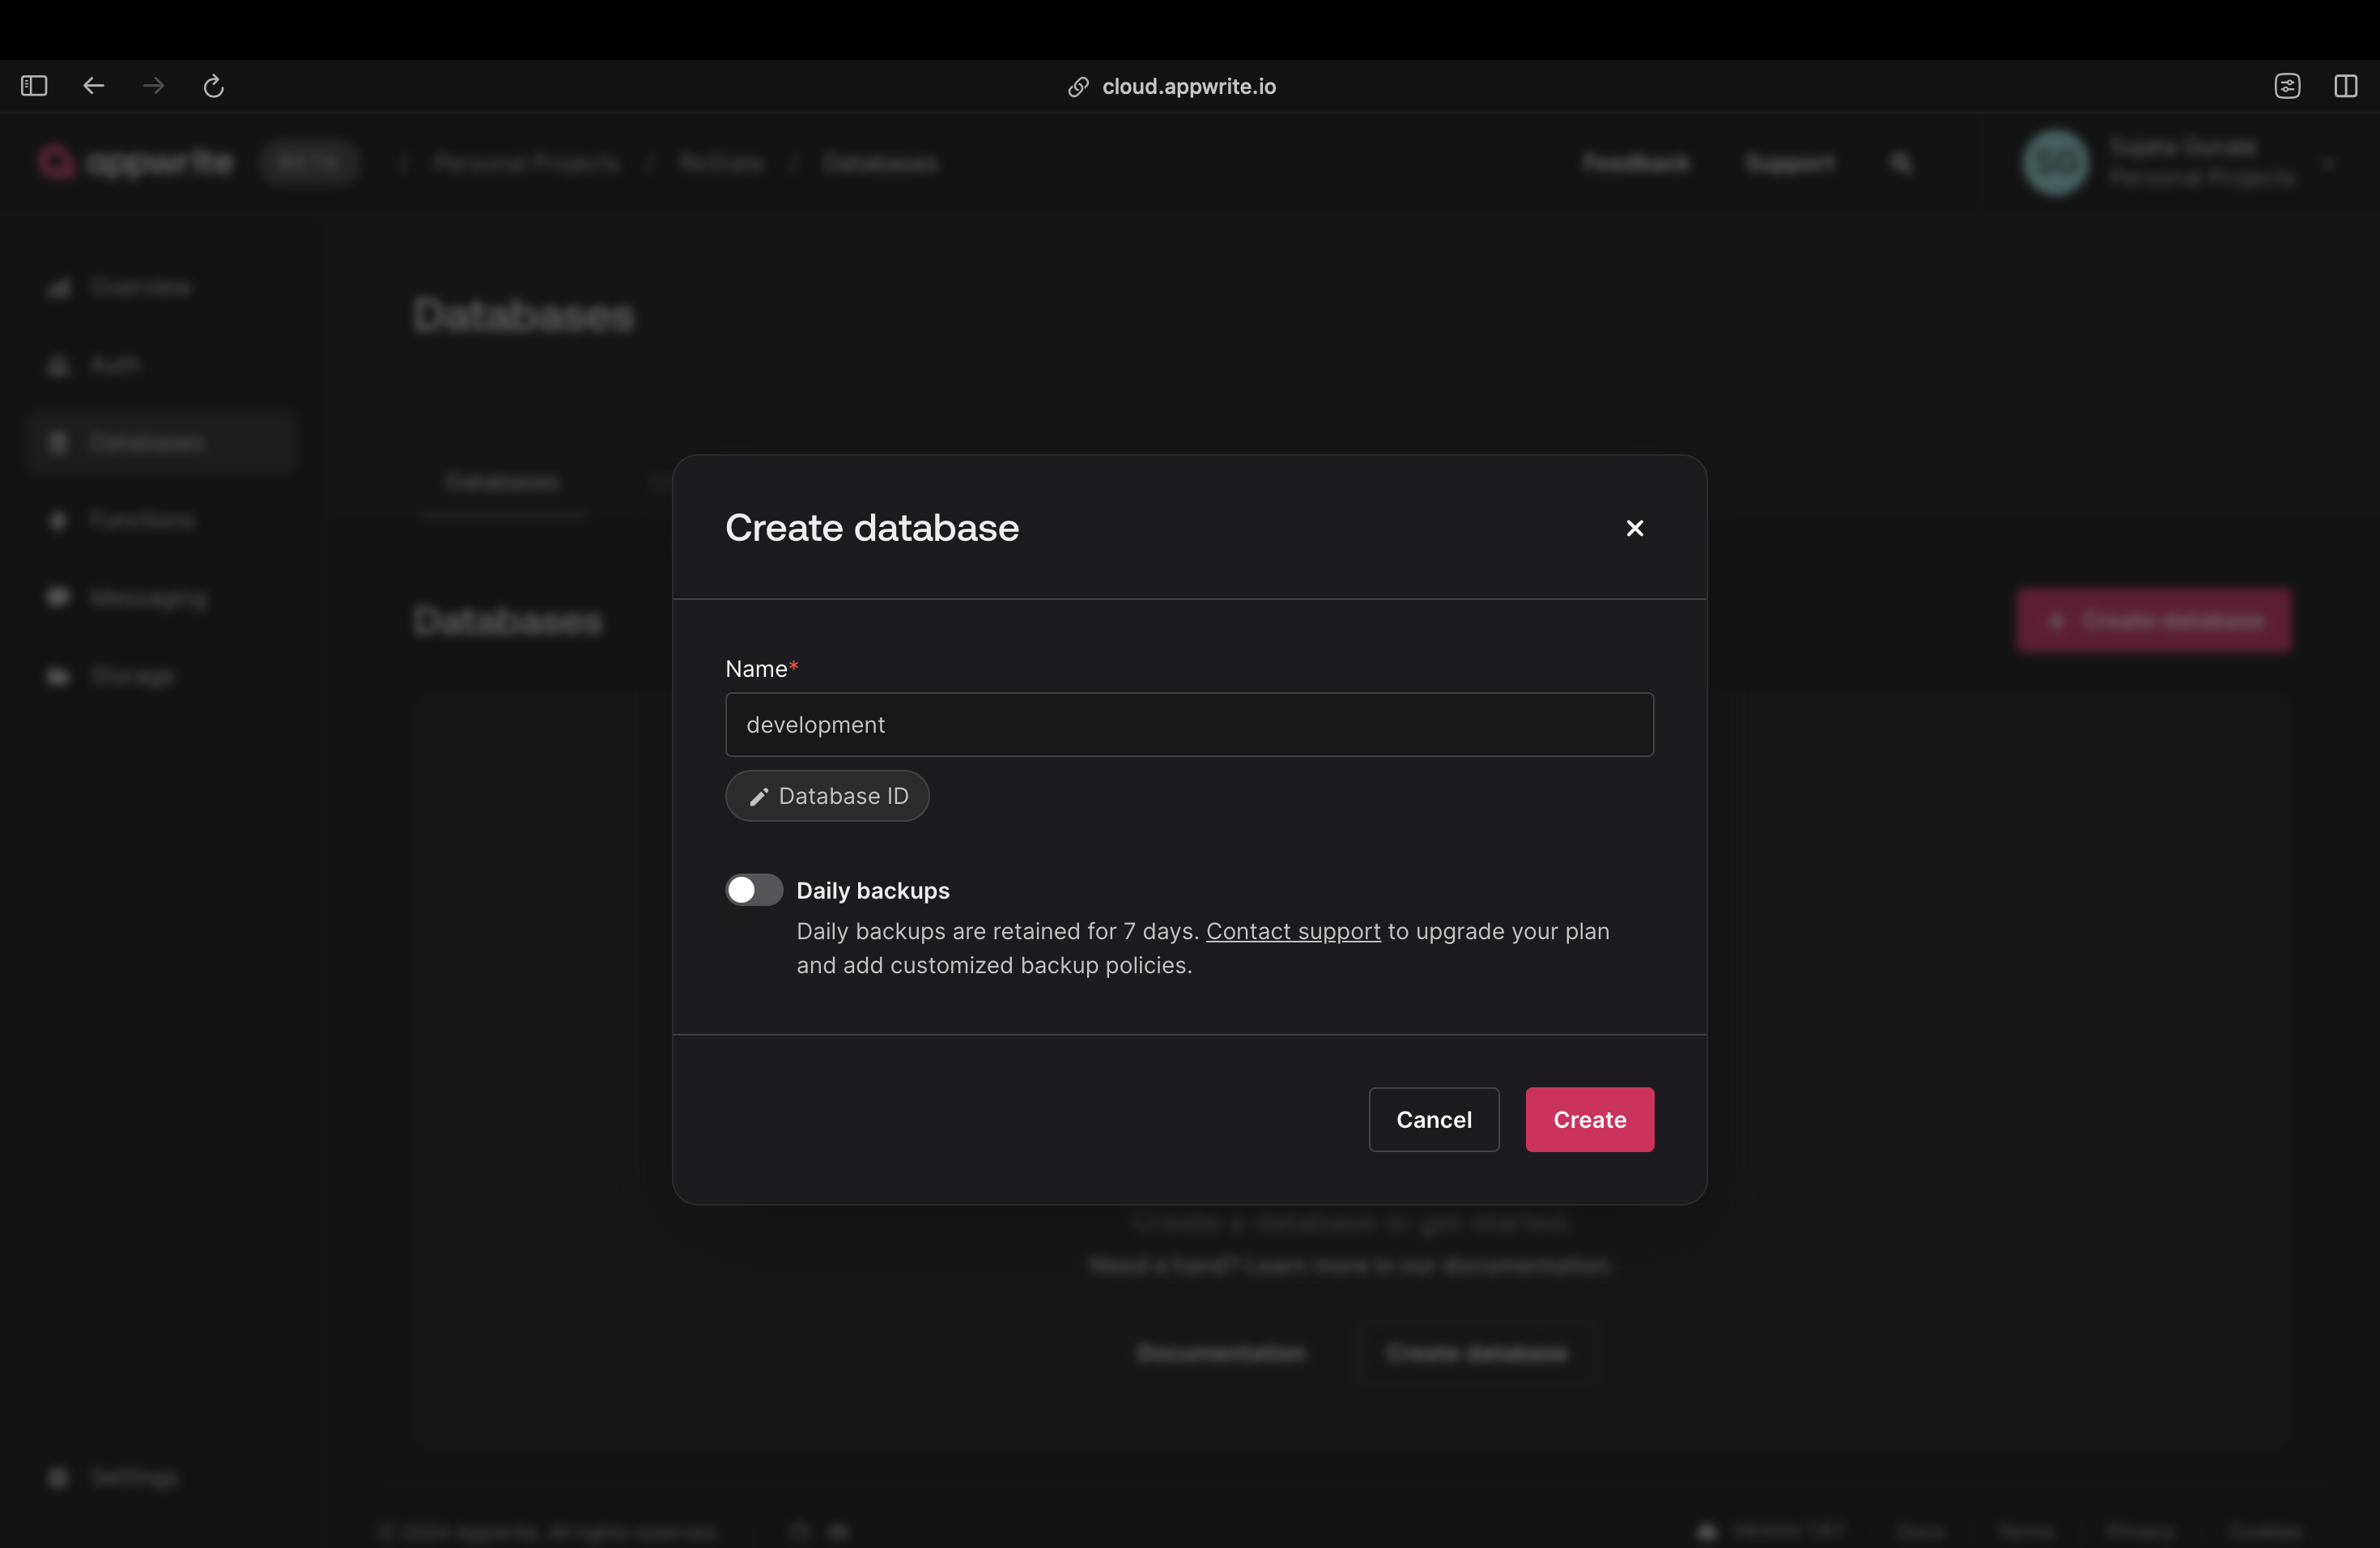Close the Create database dialog
The image size is (2380, 1548).
(x=1634, y=528)
